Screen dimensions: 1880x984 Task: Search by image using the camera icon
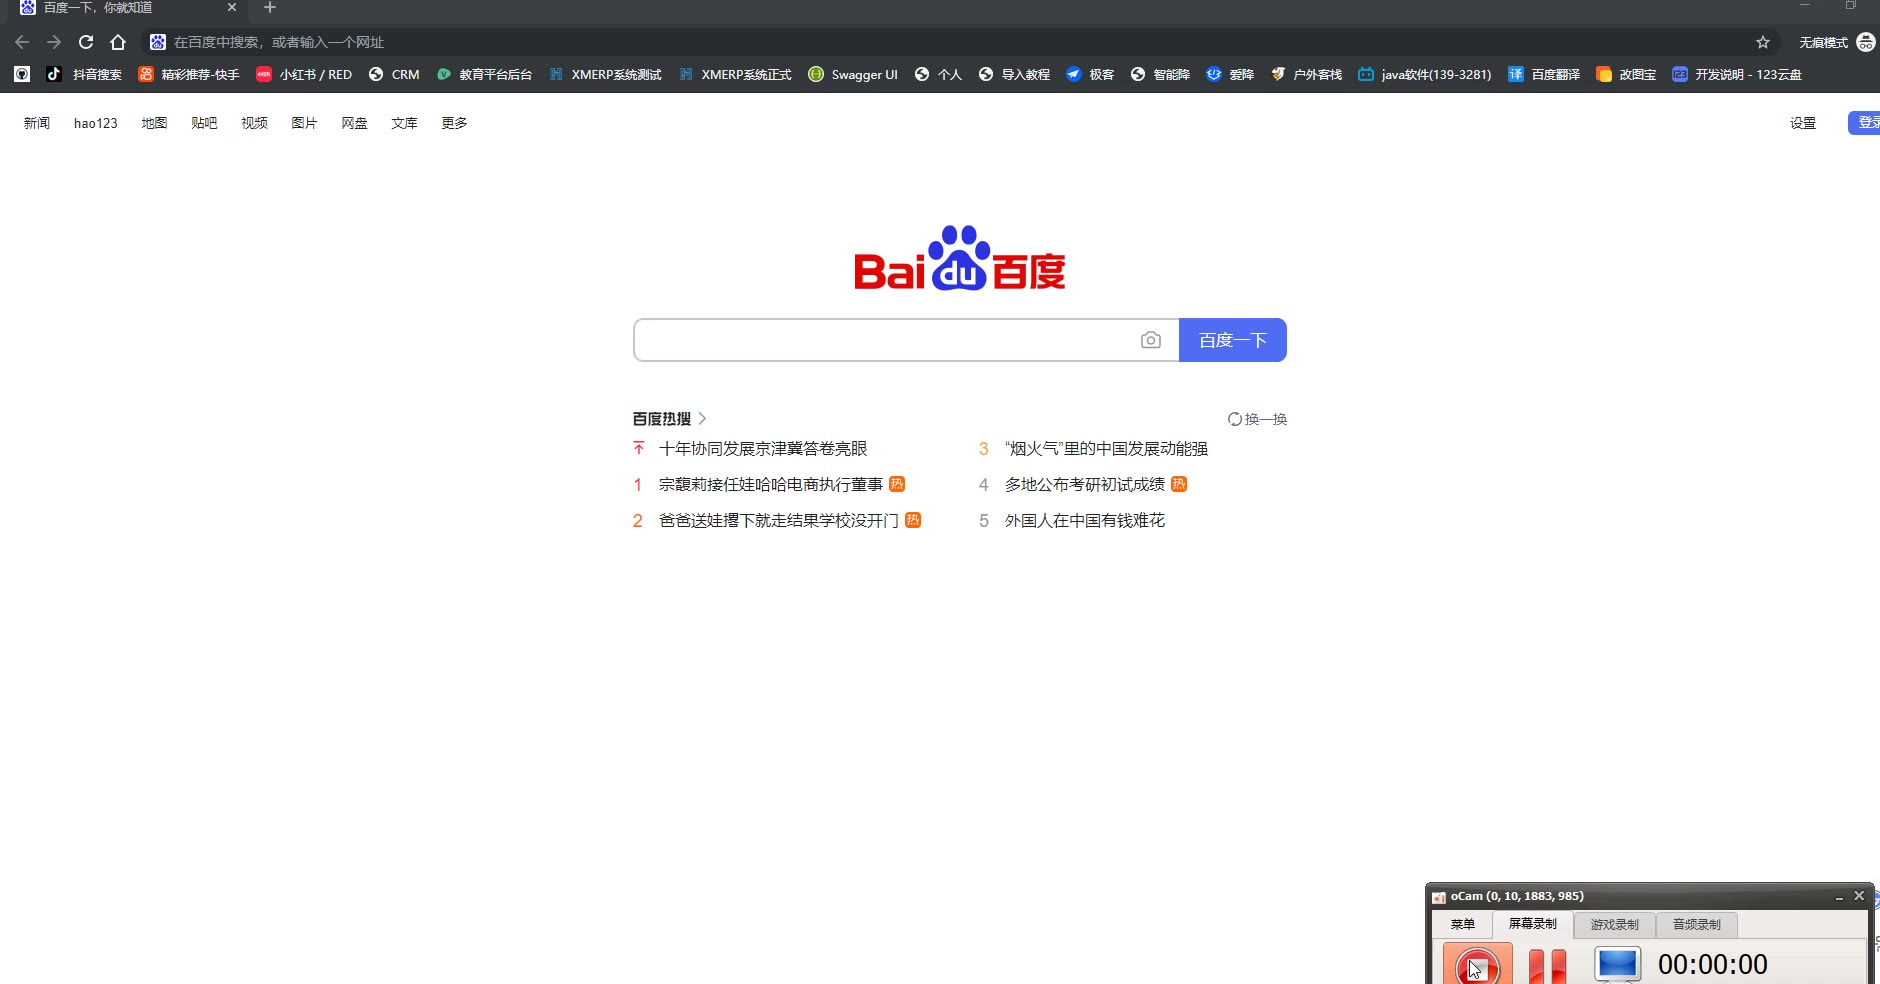(x=1151, y=340)
